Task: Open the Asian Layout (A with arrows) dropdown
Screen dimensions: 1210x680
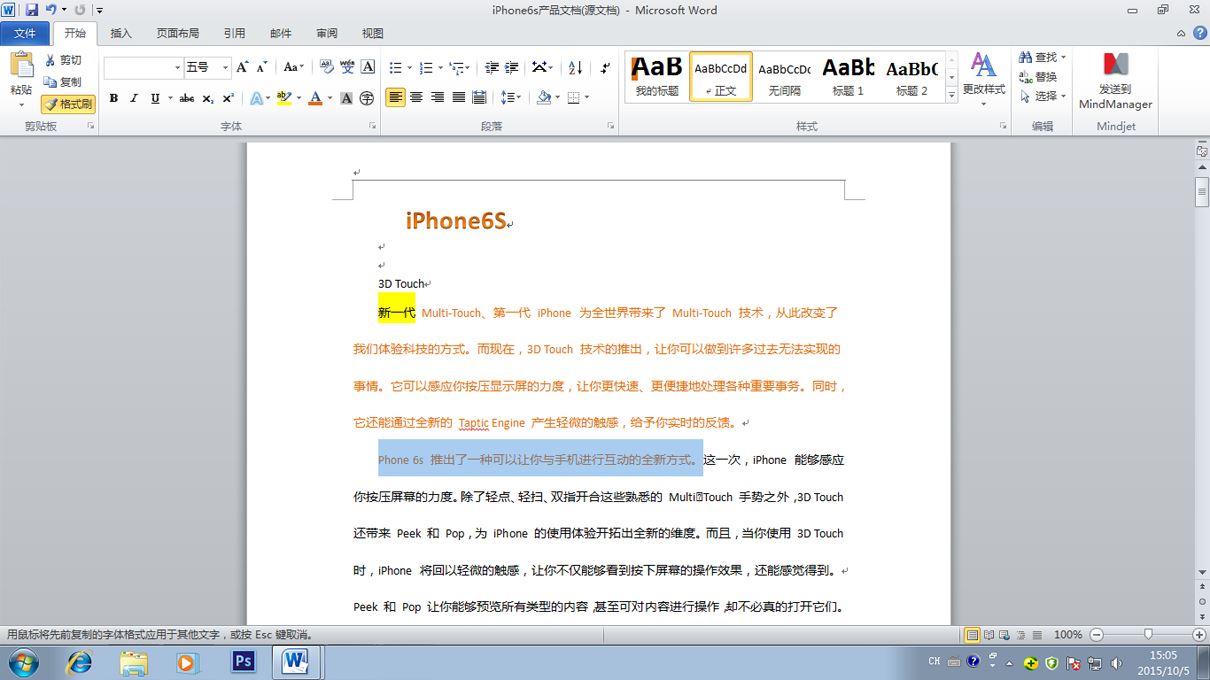Action: click(x=542, y=67)
